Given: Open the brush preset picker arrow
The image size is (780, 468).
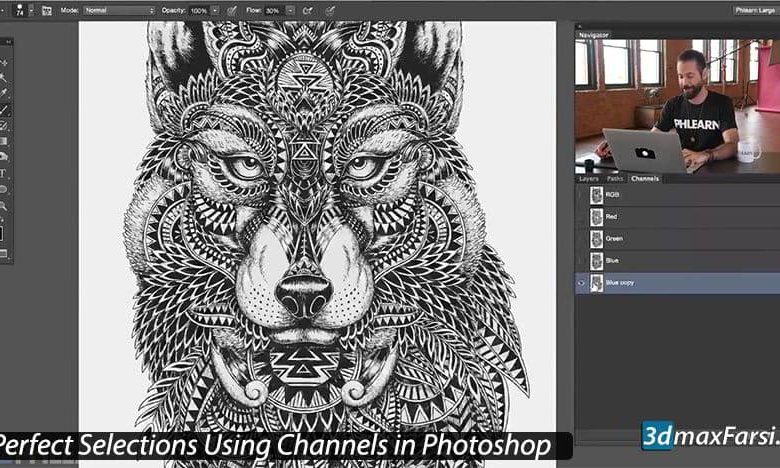Looking at the screenshot, I should pos(31,10).
